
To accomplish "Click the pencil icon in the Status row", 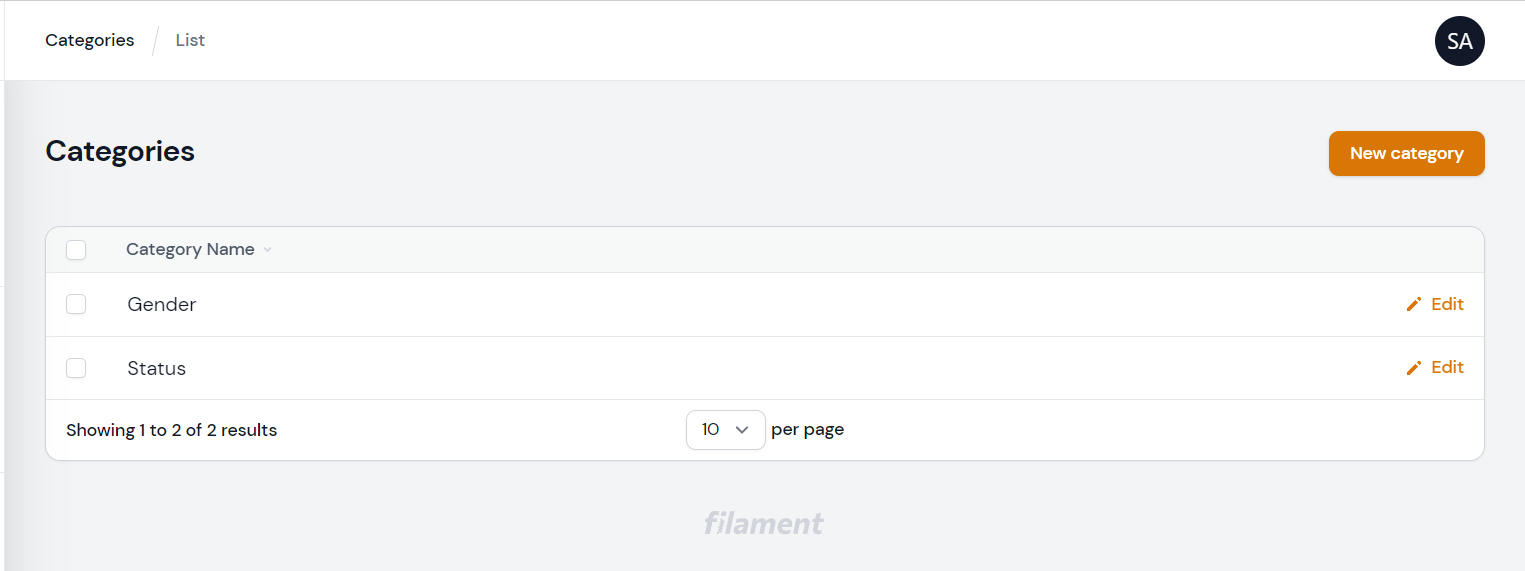I will (1413, 368).
